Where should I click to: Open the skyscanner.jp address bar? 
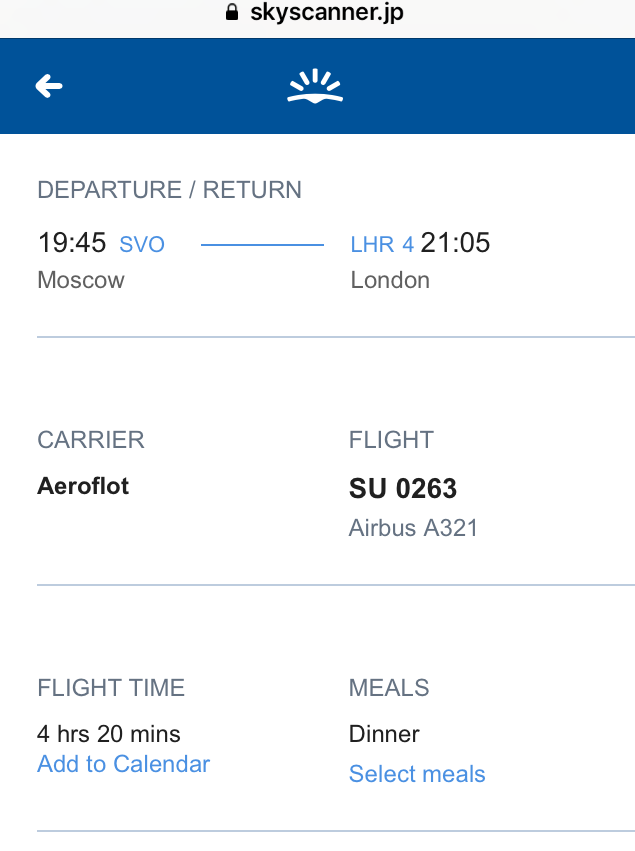point(315,12)
